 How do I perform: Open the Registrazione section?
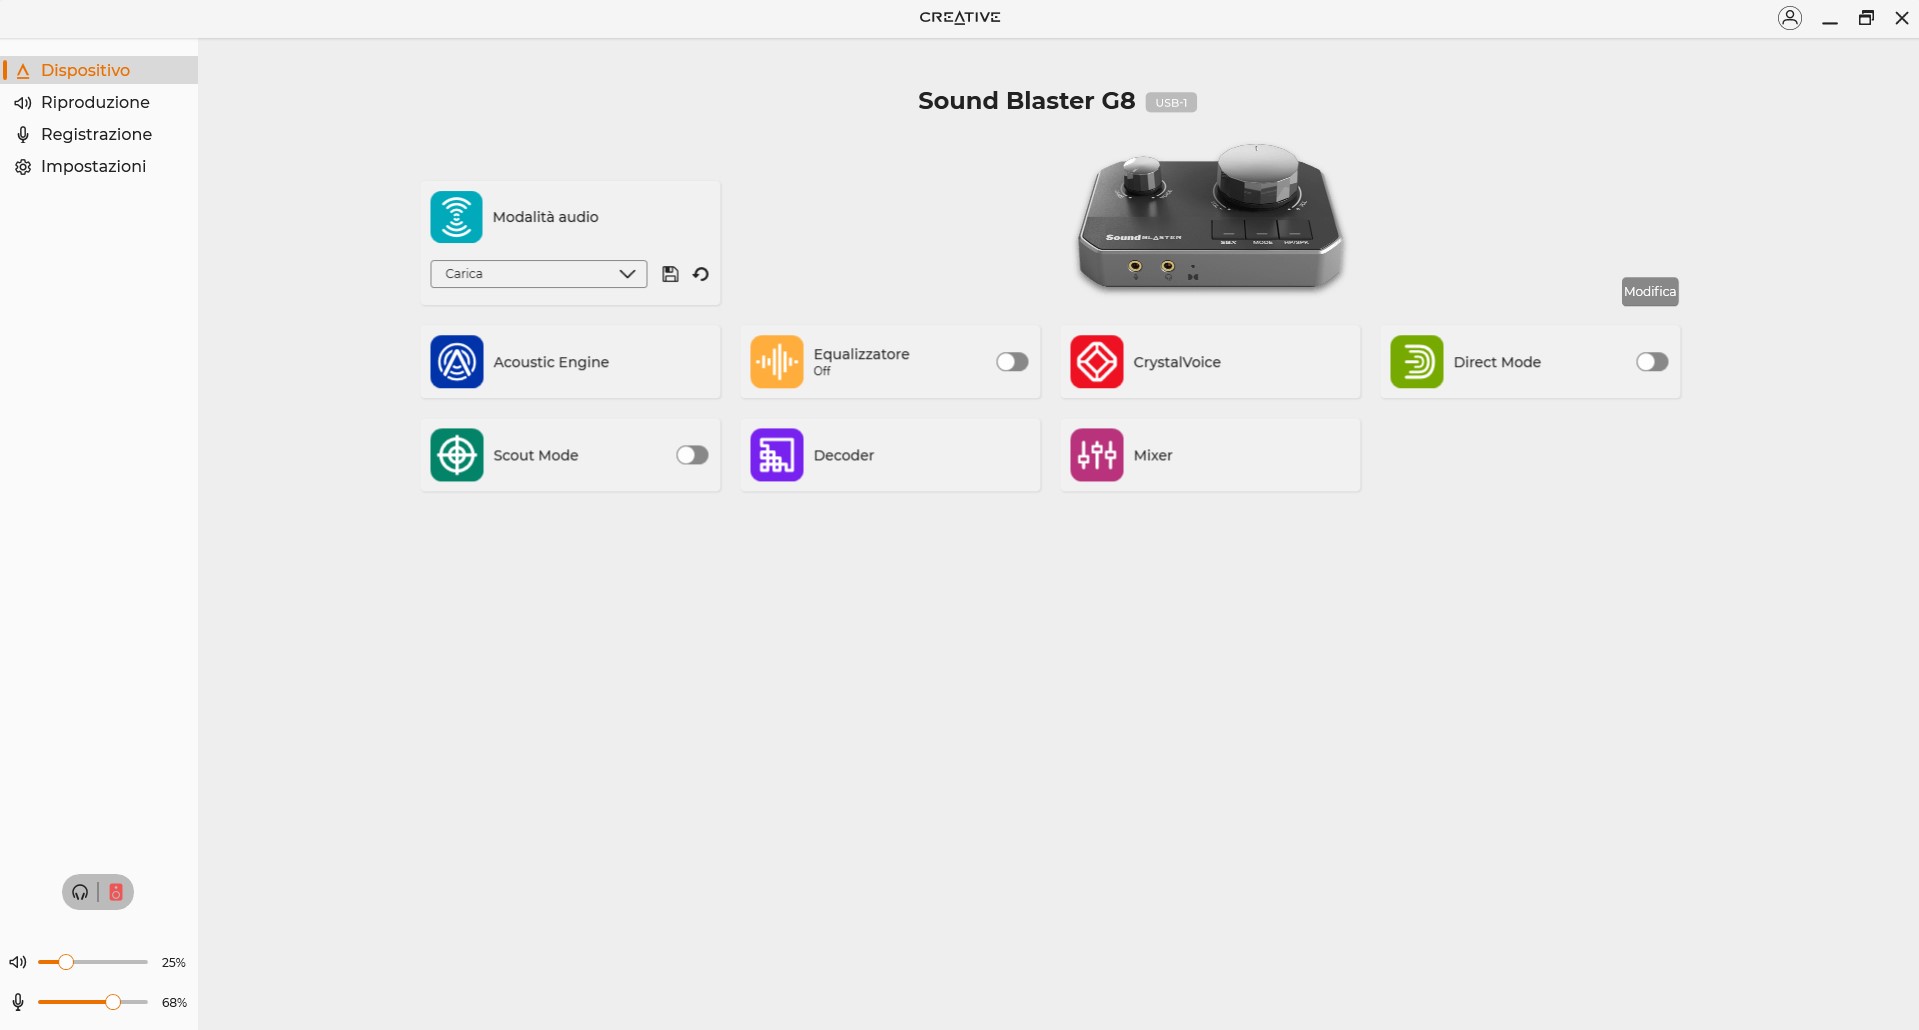point(99,134)
